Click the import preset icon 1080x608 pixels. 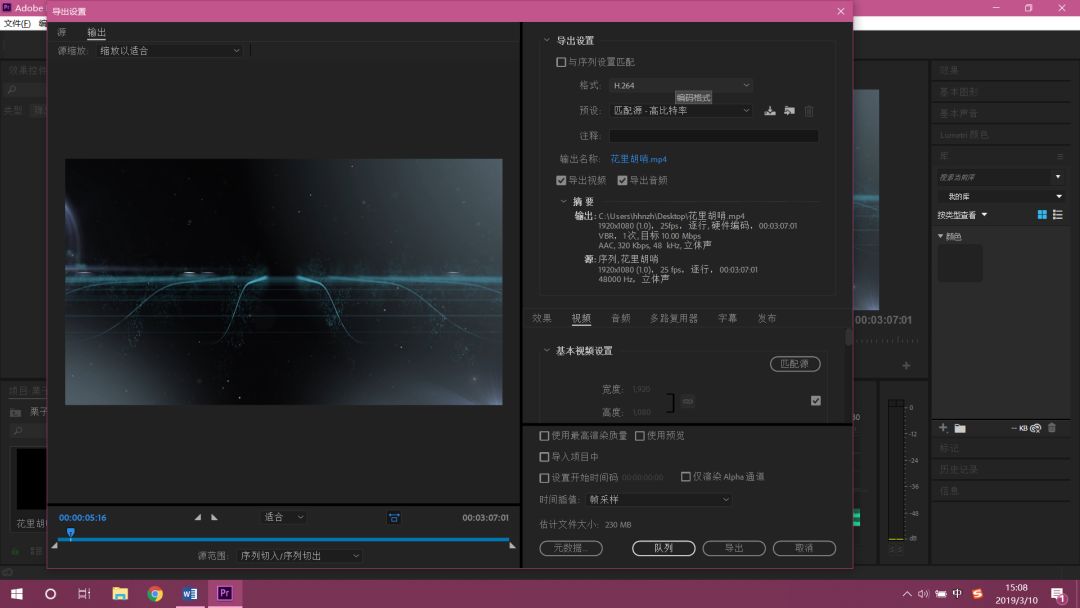(x=789, y=111)
